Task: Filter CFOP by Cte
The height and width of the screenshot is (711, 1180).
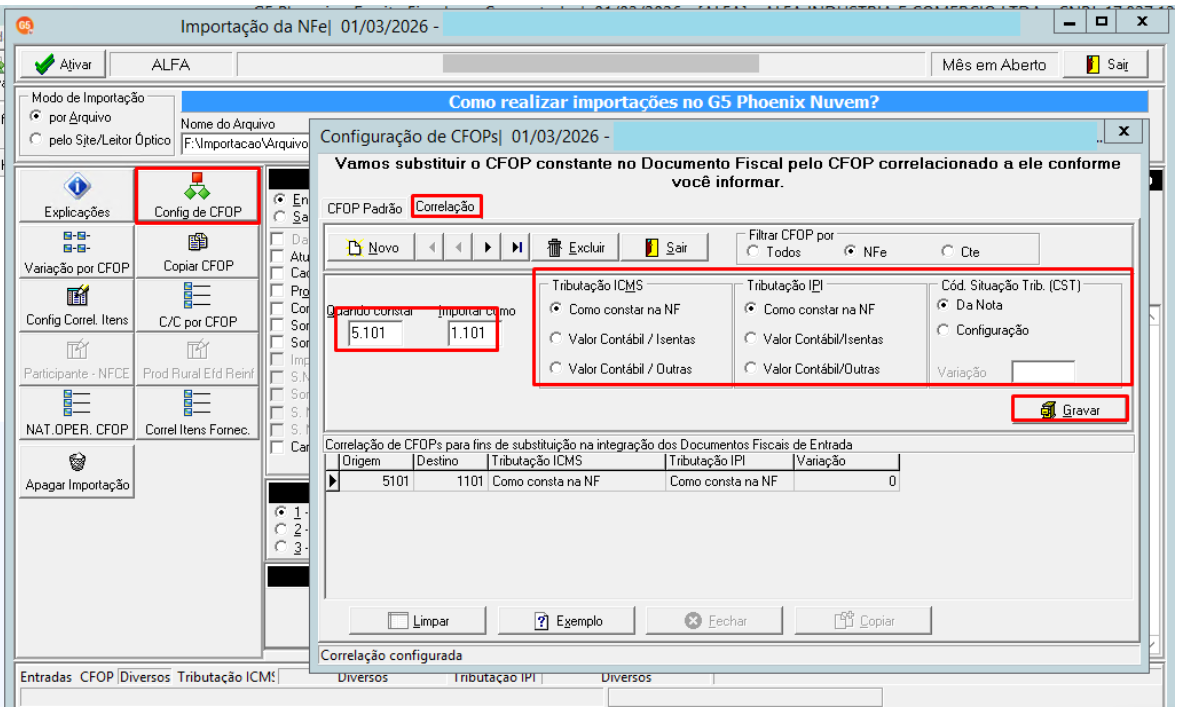Action: coord(960,252)
